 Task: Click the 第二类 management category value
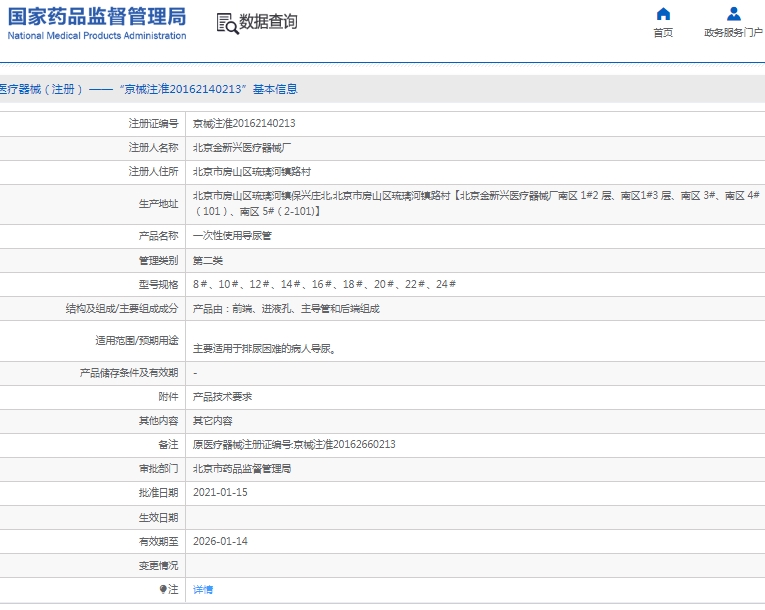click(x=208, y=261)
